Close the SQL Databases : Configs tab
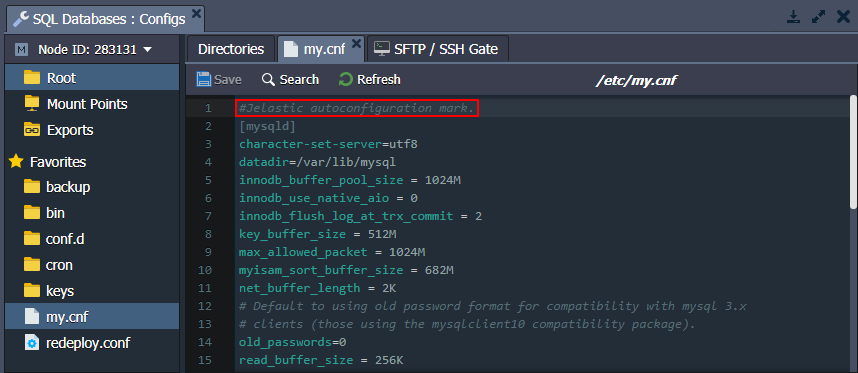Screen dimensions: 858x373 [x=196, y=13]
